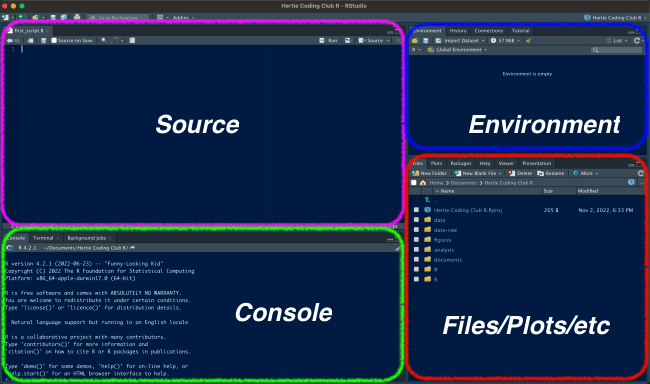650x384 pixels.
Task: Close the first_script.R tab
Action: point(47,31)
